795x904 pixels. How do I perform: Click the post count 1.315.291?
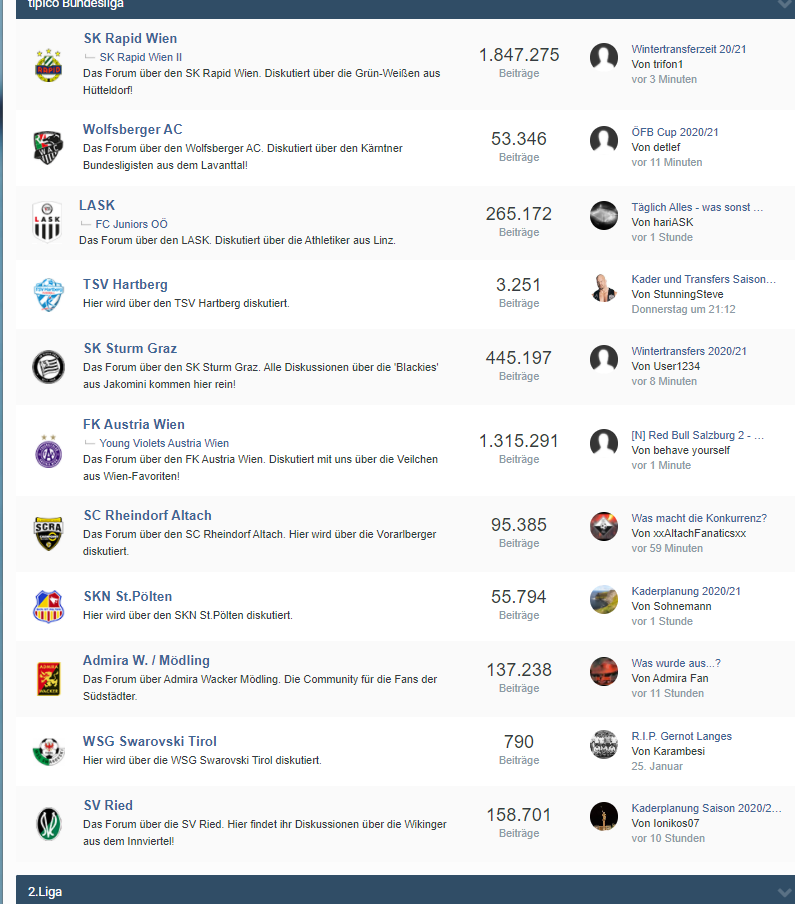tap(519, 441)
